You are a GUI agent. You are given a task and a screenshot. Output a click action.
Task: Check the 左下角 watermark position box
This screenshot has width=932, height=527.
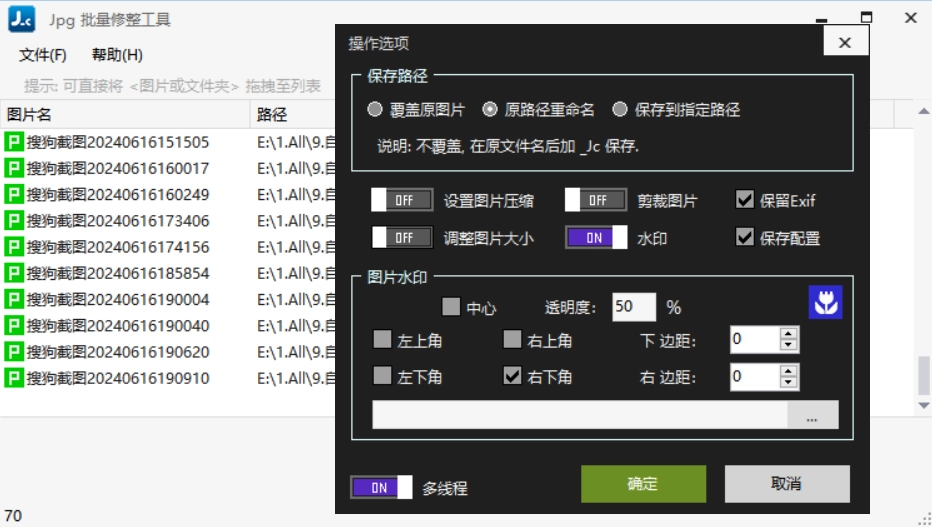[382, 375]
